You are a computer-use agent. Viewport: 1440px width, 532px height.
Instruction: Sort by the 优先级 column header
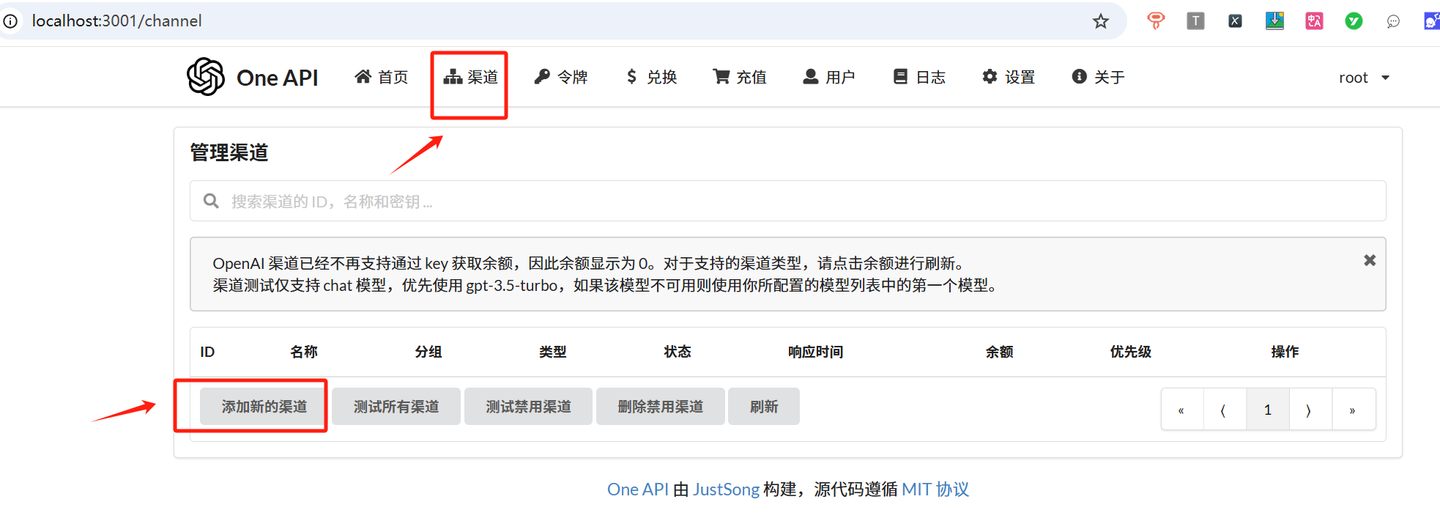pos(1131,352)
